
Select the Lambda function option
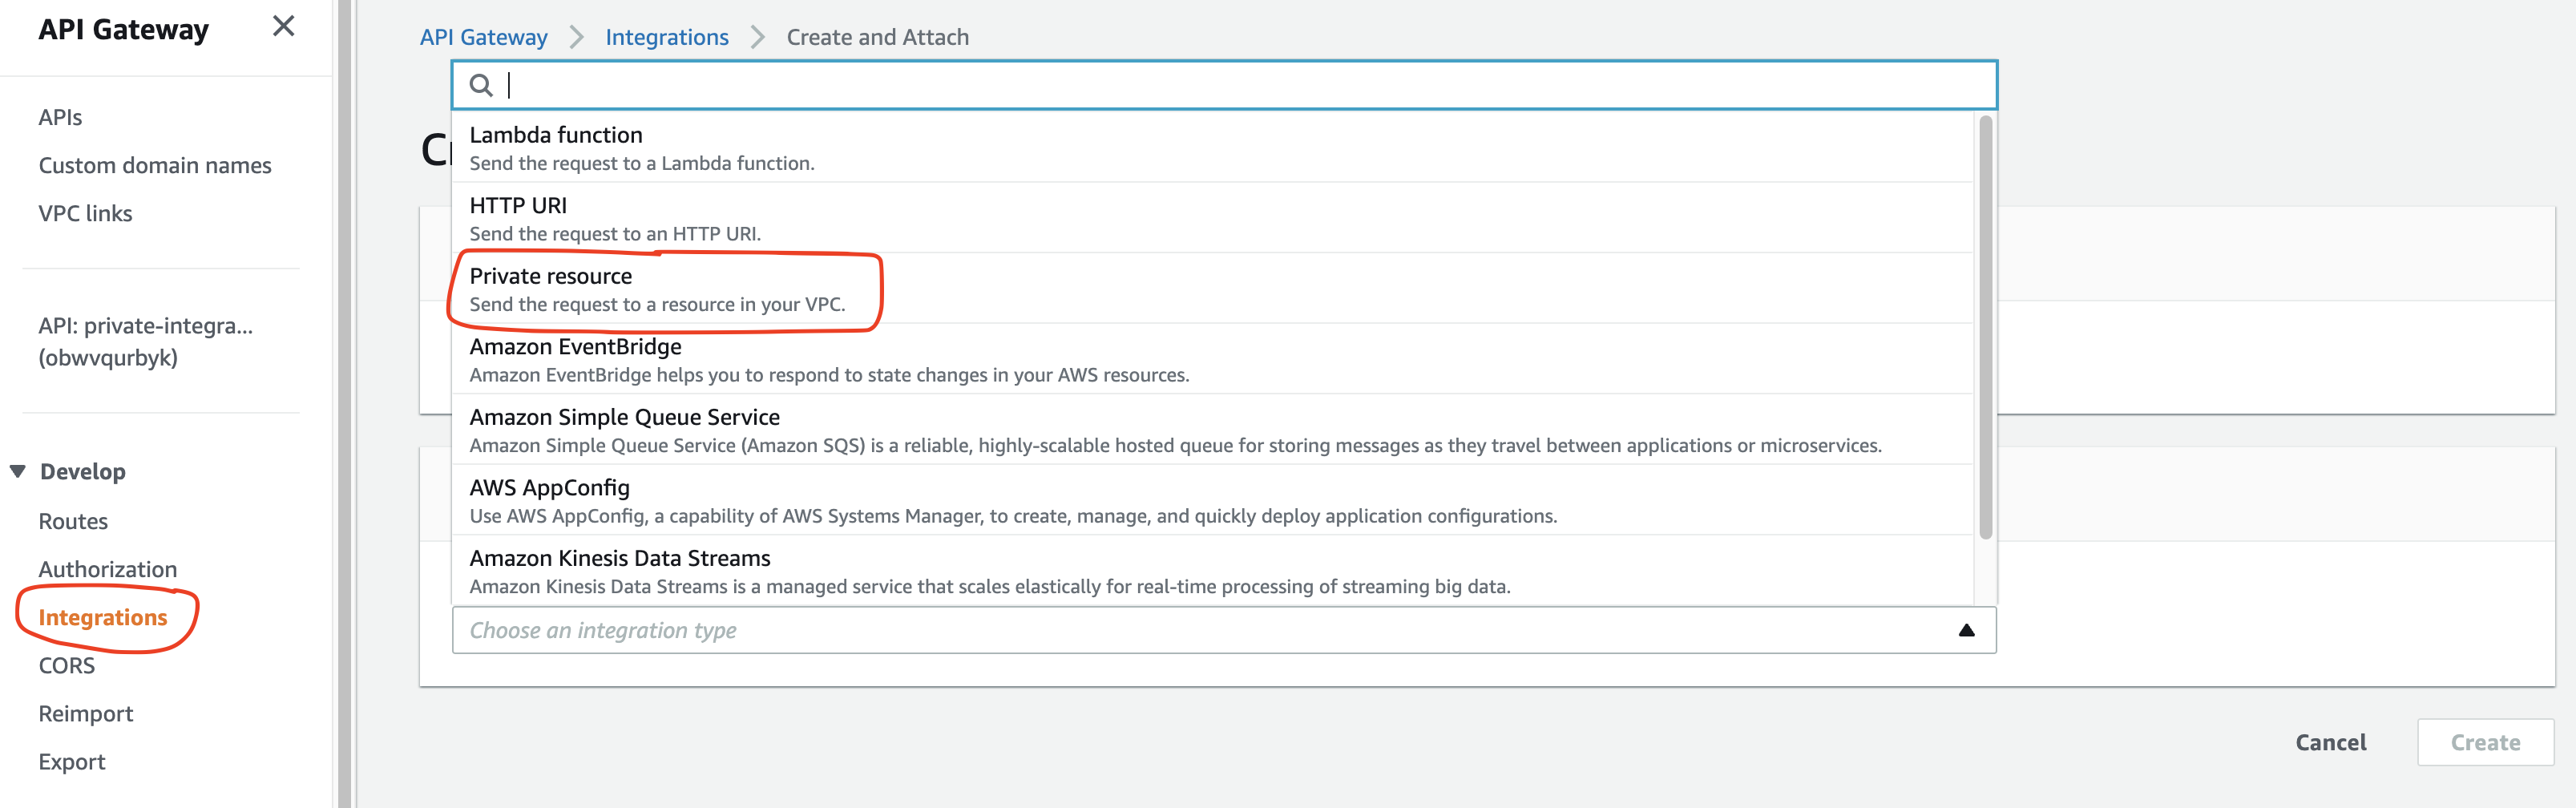click(x=1213, y=147)
